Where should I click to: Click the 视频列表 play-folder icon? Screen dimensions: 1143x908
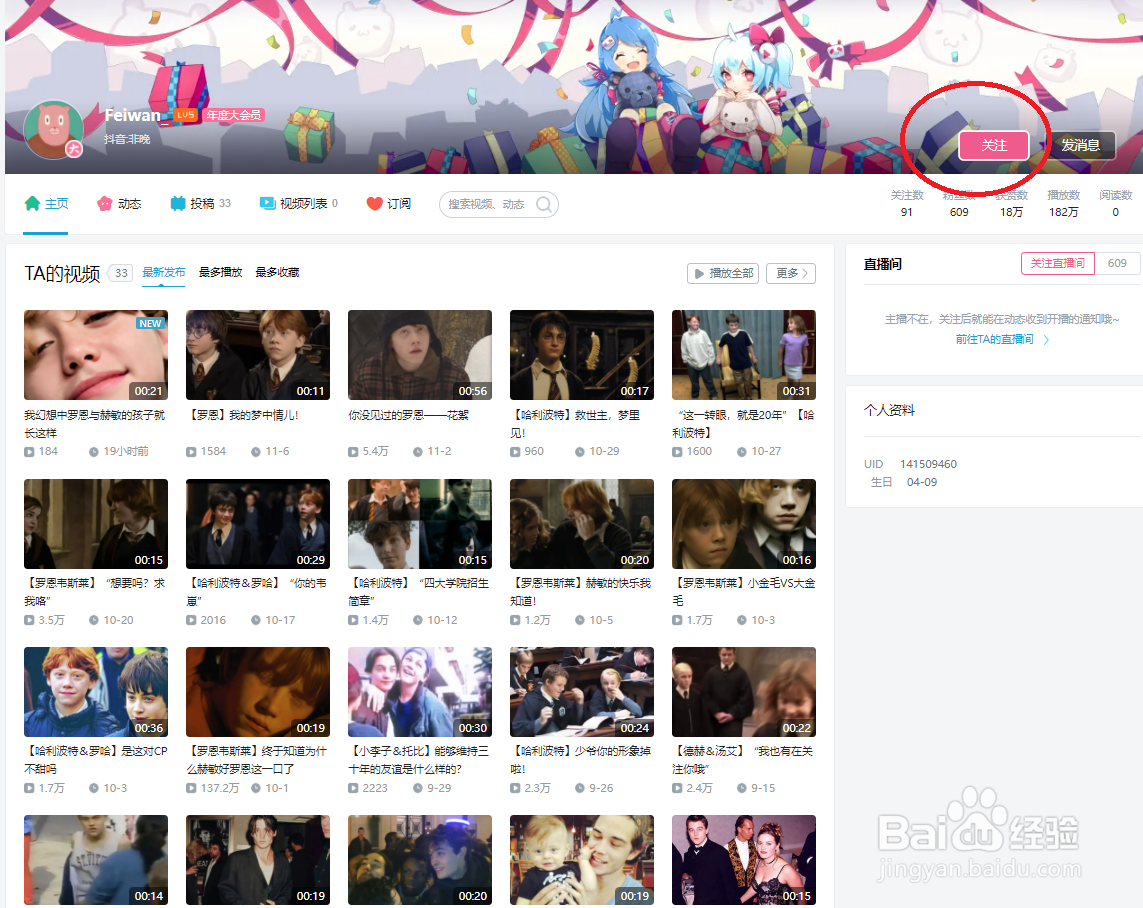click(x=268, y=203)
